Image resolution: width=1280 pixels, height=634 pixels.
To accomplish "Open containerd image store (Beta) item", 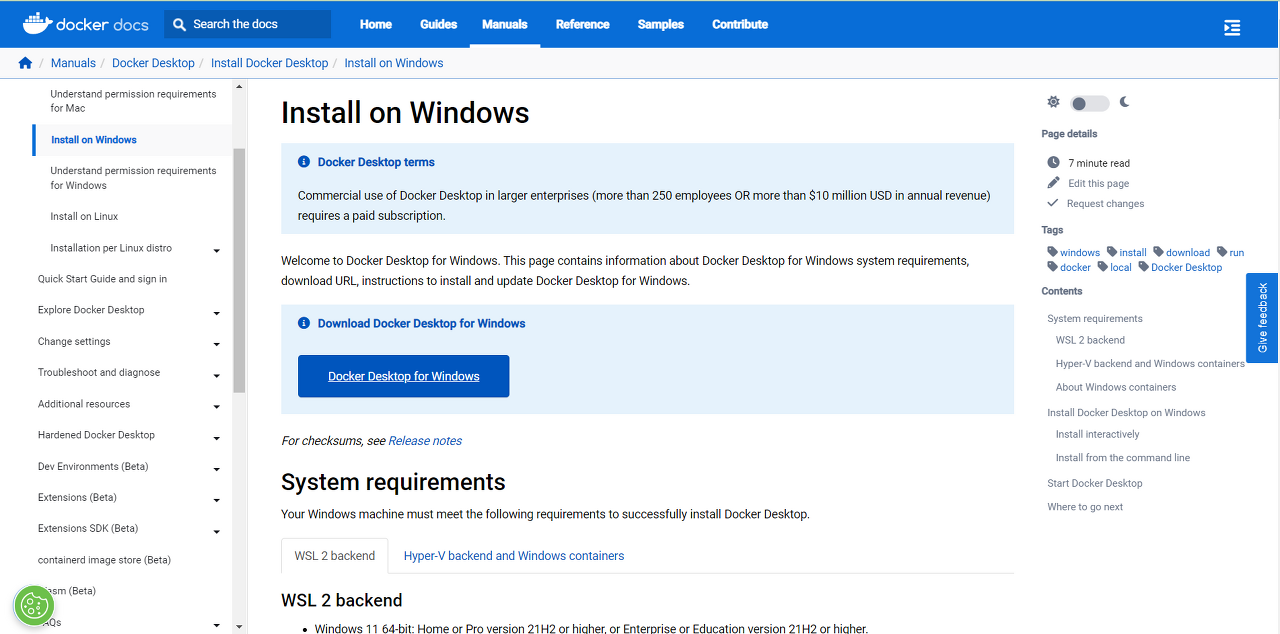I will (x=104, y=560).
